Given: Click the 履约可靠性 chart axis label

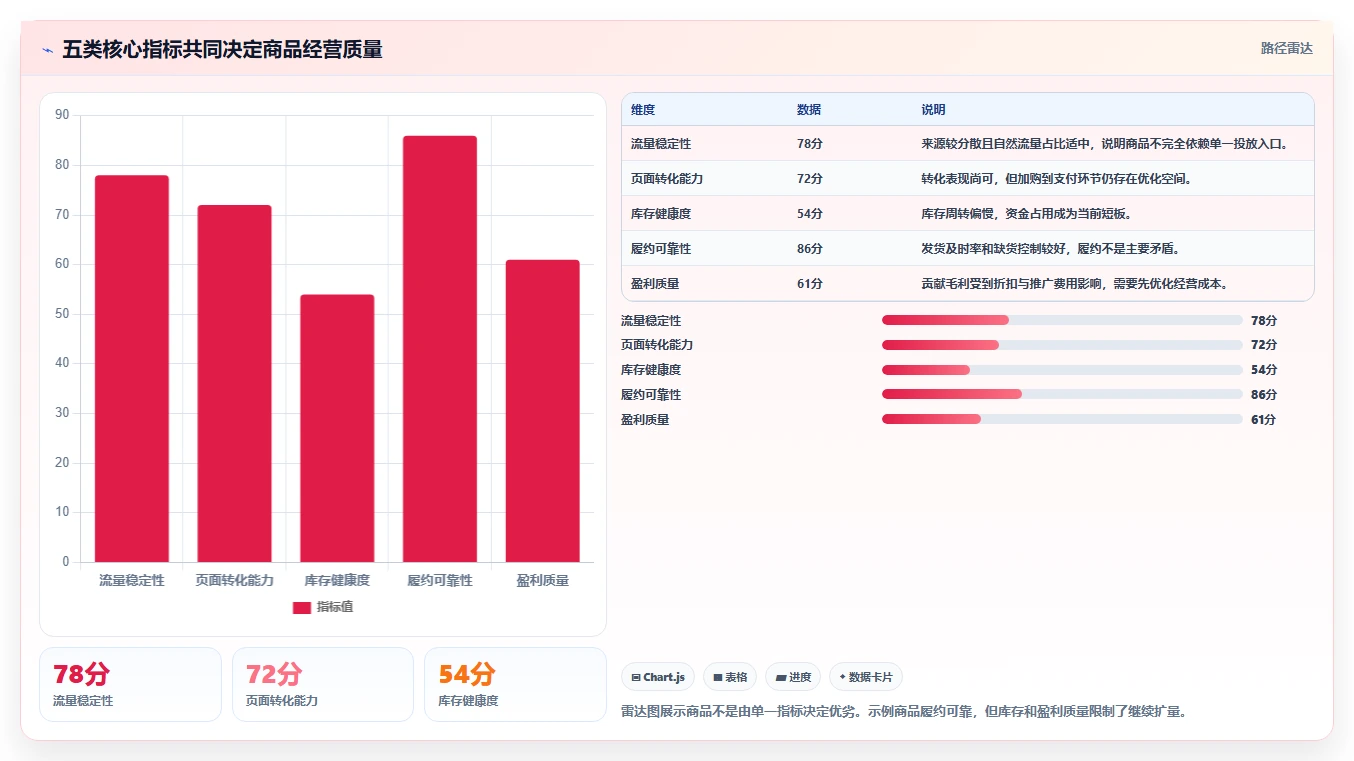Looking at the screenshot, I should [x=440, y=580].
